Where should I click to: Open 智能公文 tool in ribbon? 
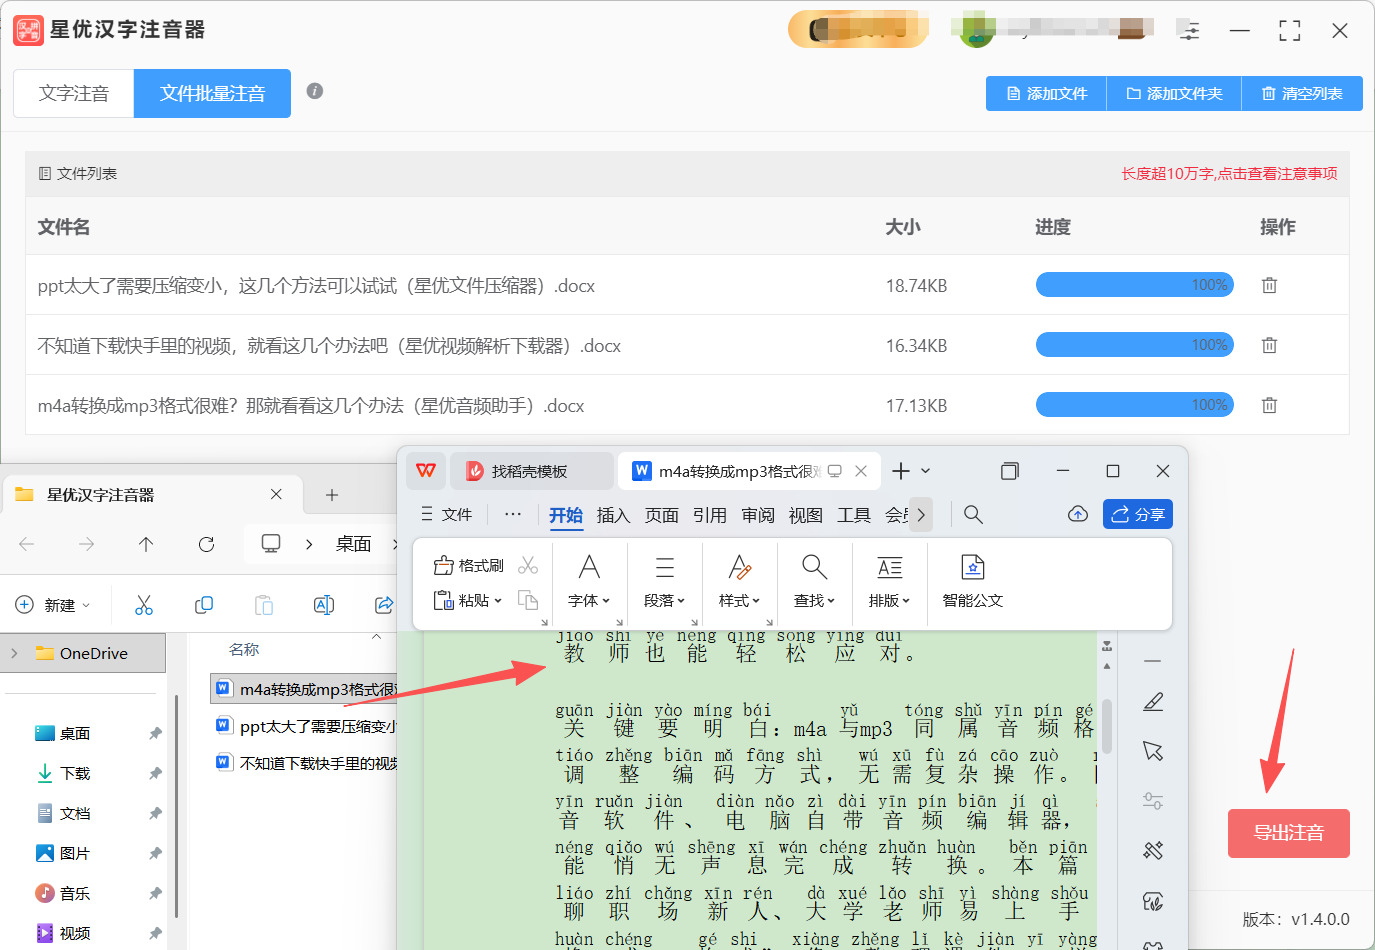[972, 581]
